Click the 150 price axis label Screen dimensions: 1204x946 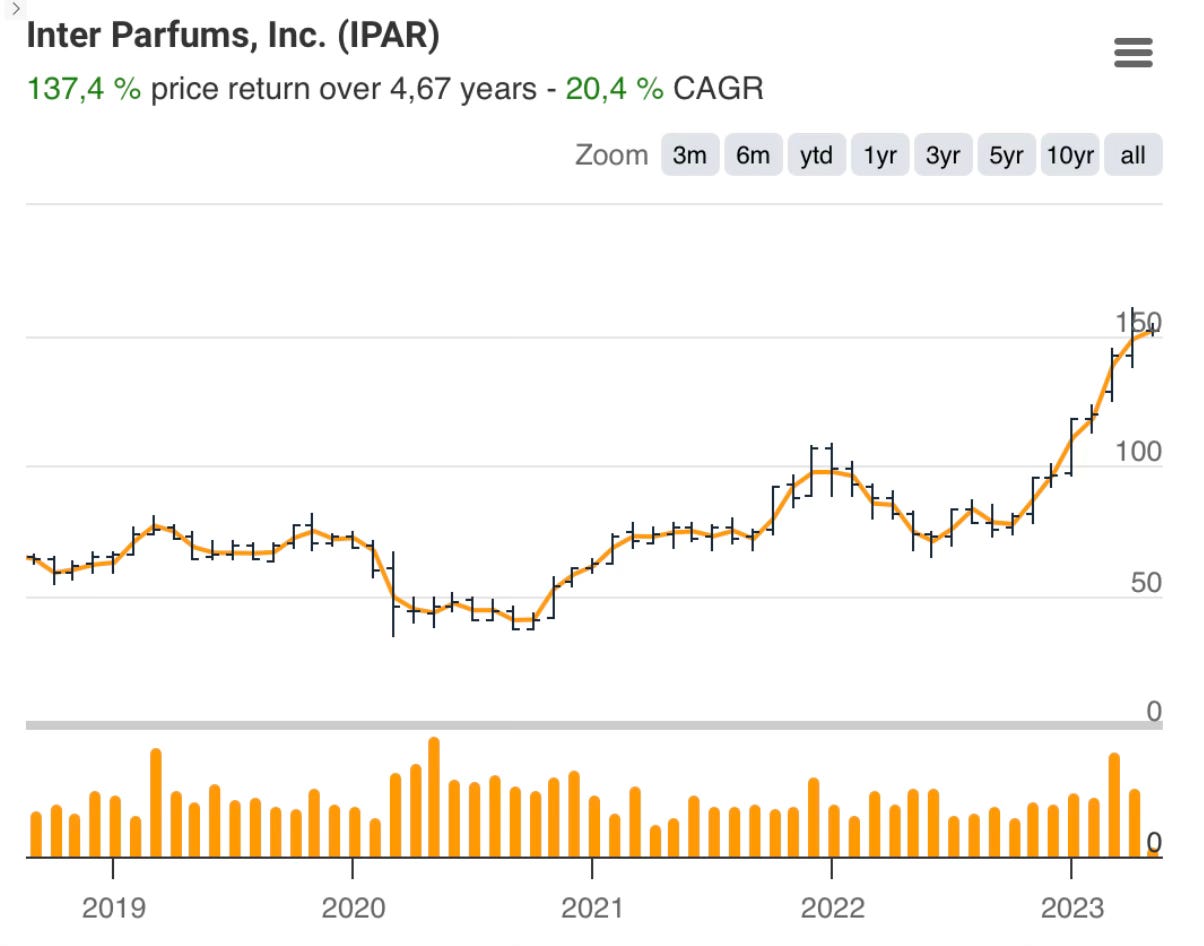click(1139, 322)
